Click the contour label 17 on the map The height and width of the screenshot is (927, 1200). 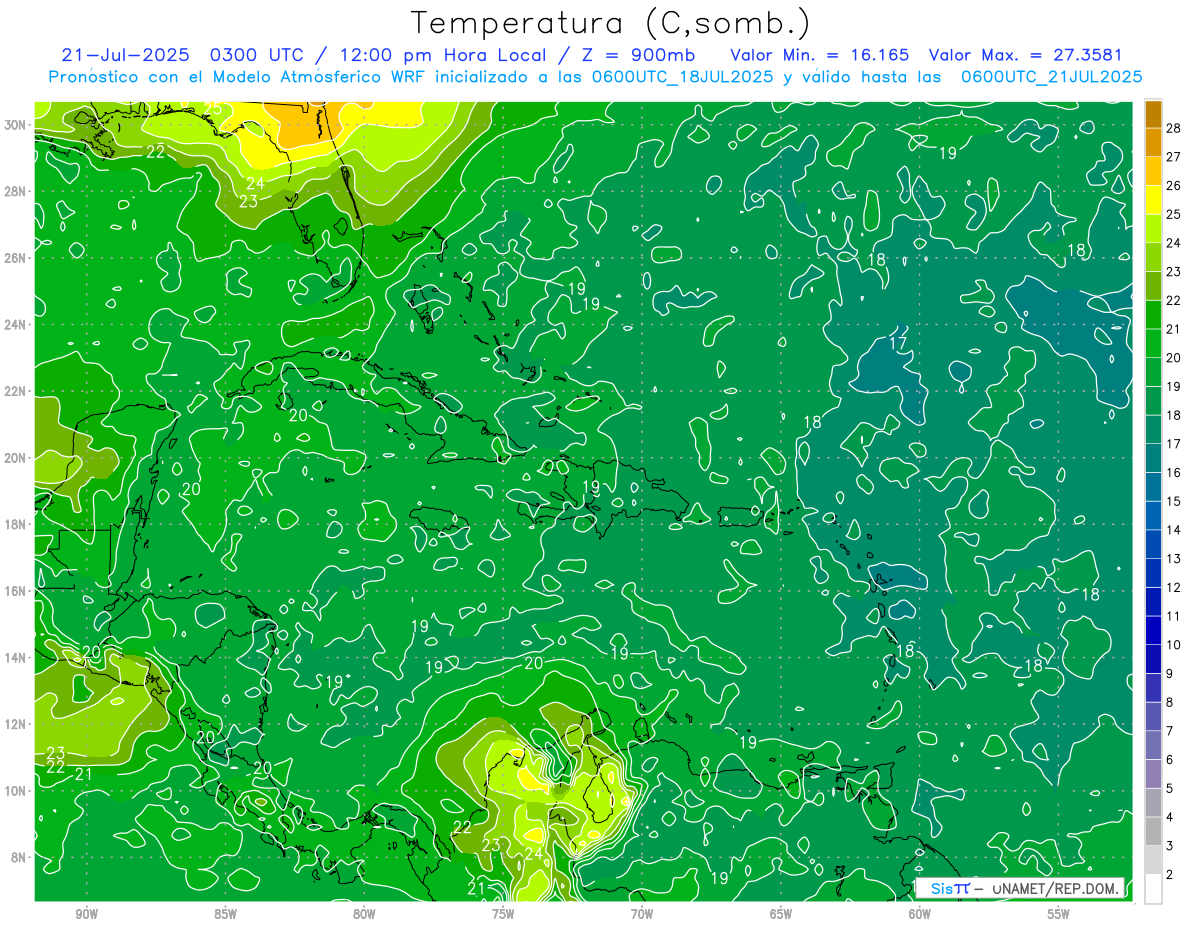(898, 344)
